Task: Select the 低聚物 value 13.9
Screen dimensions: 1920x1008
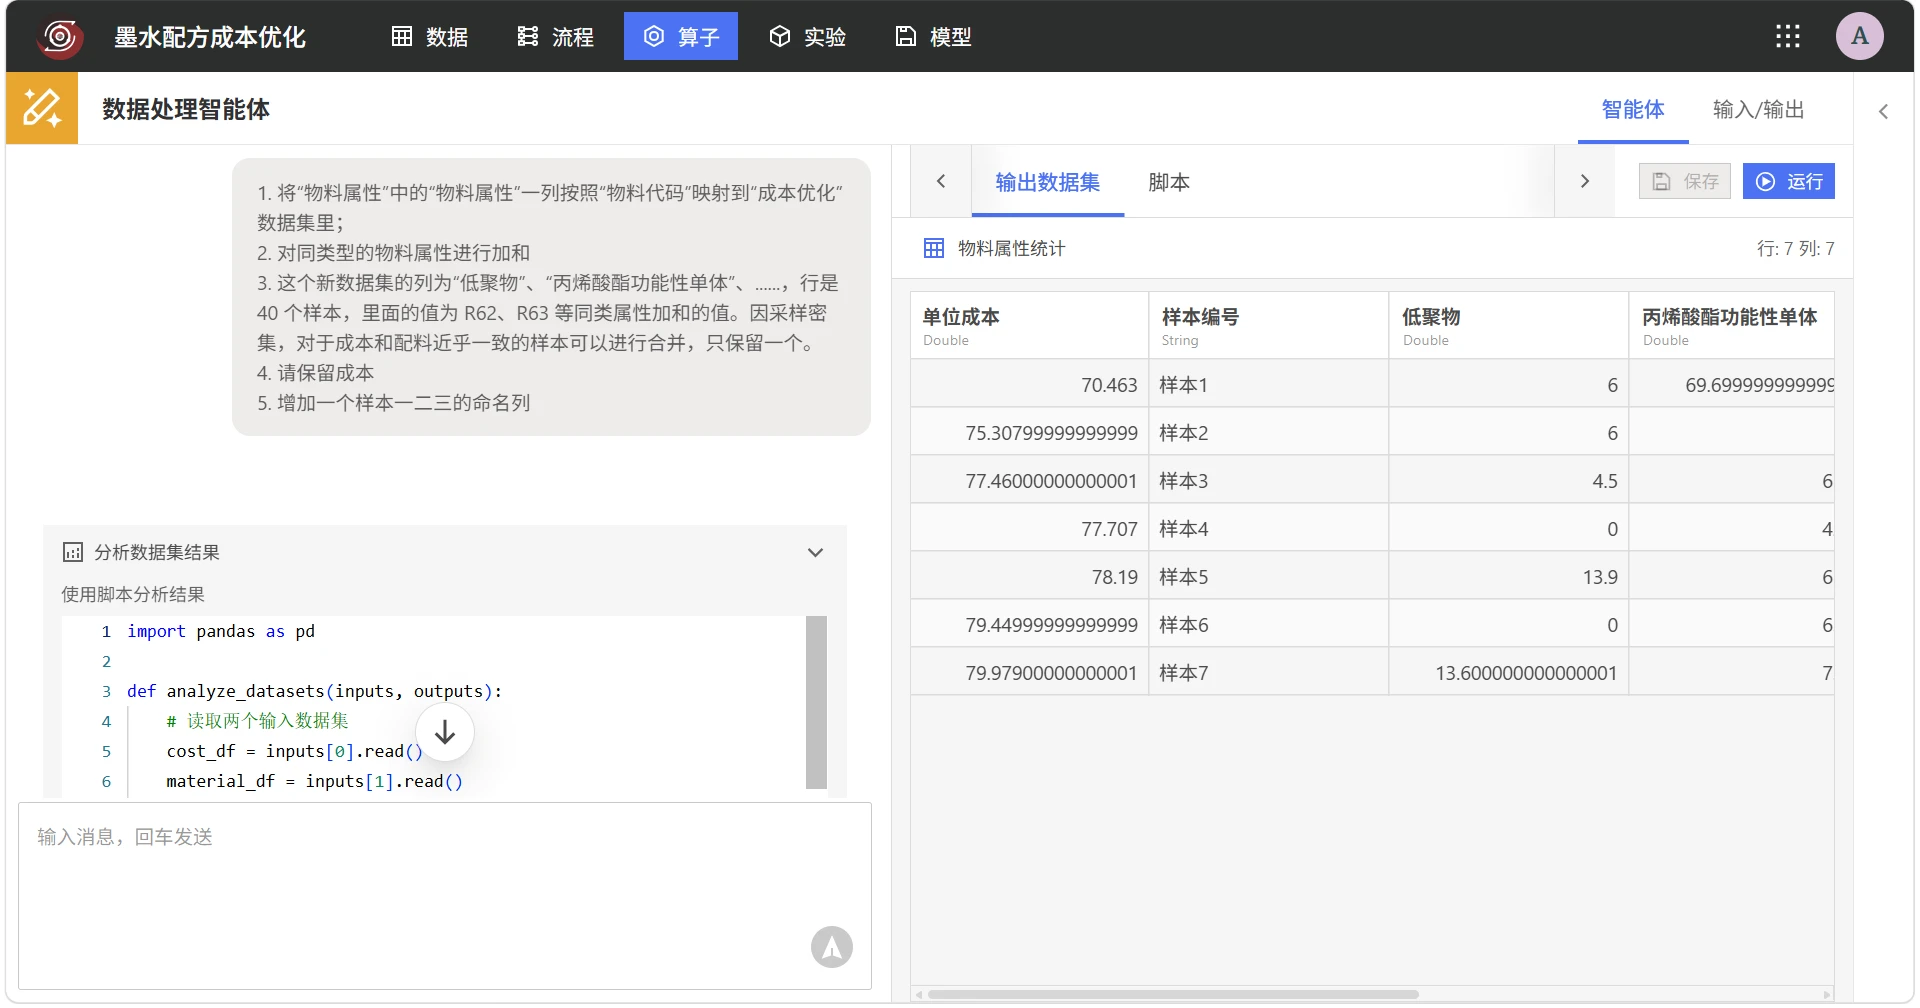Action: click(1508, 577)
